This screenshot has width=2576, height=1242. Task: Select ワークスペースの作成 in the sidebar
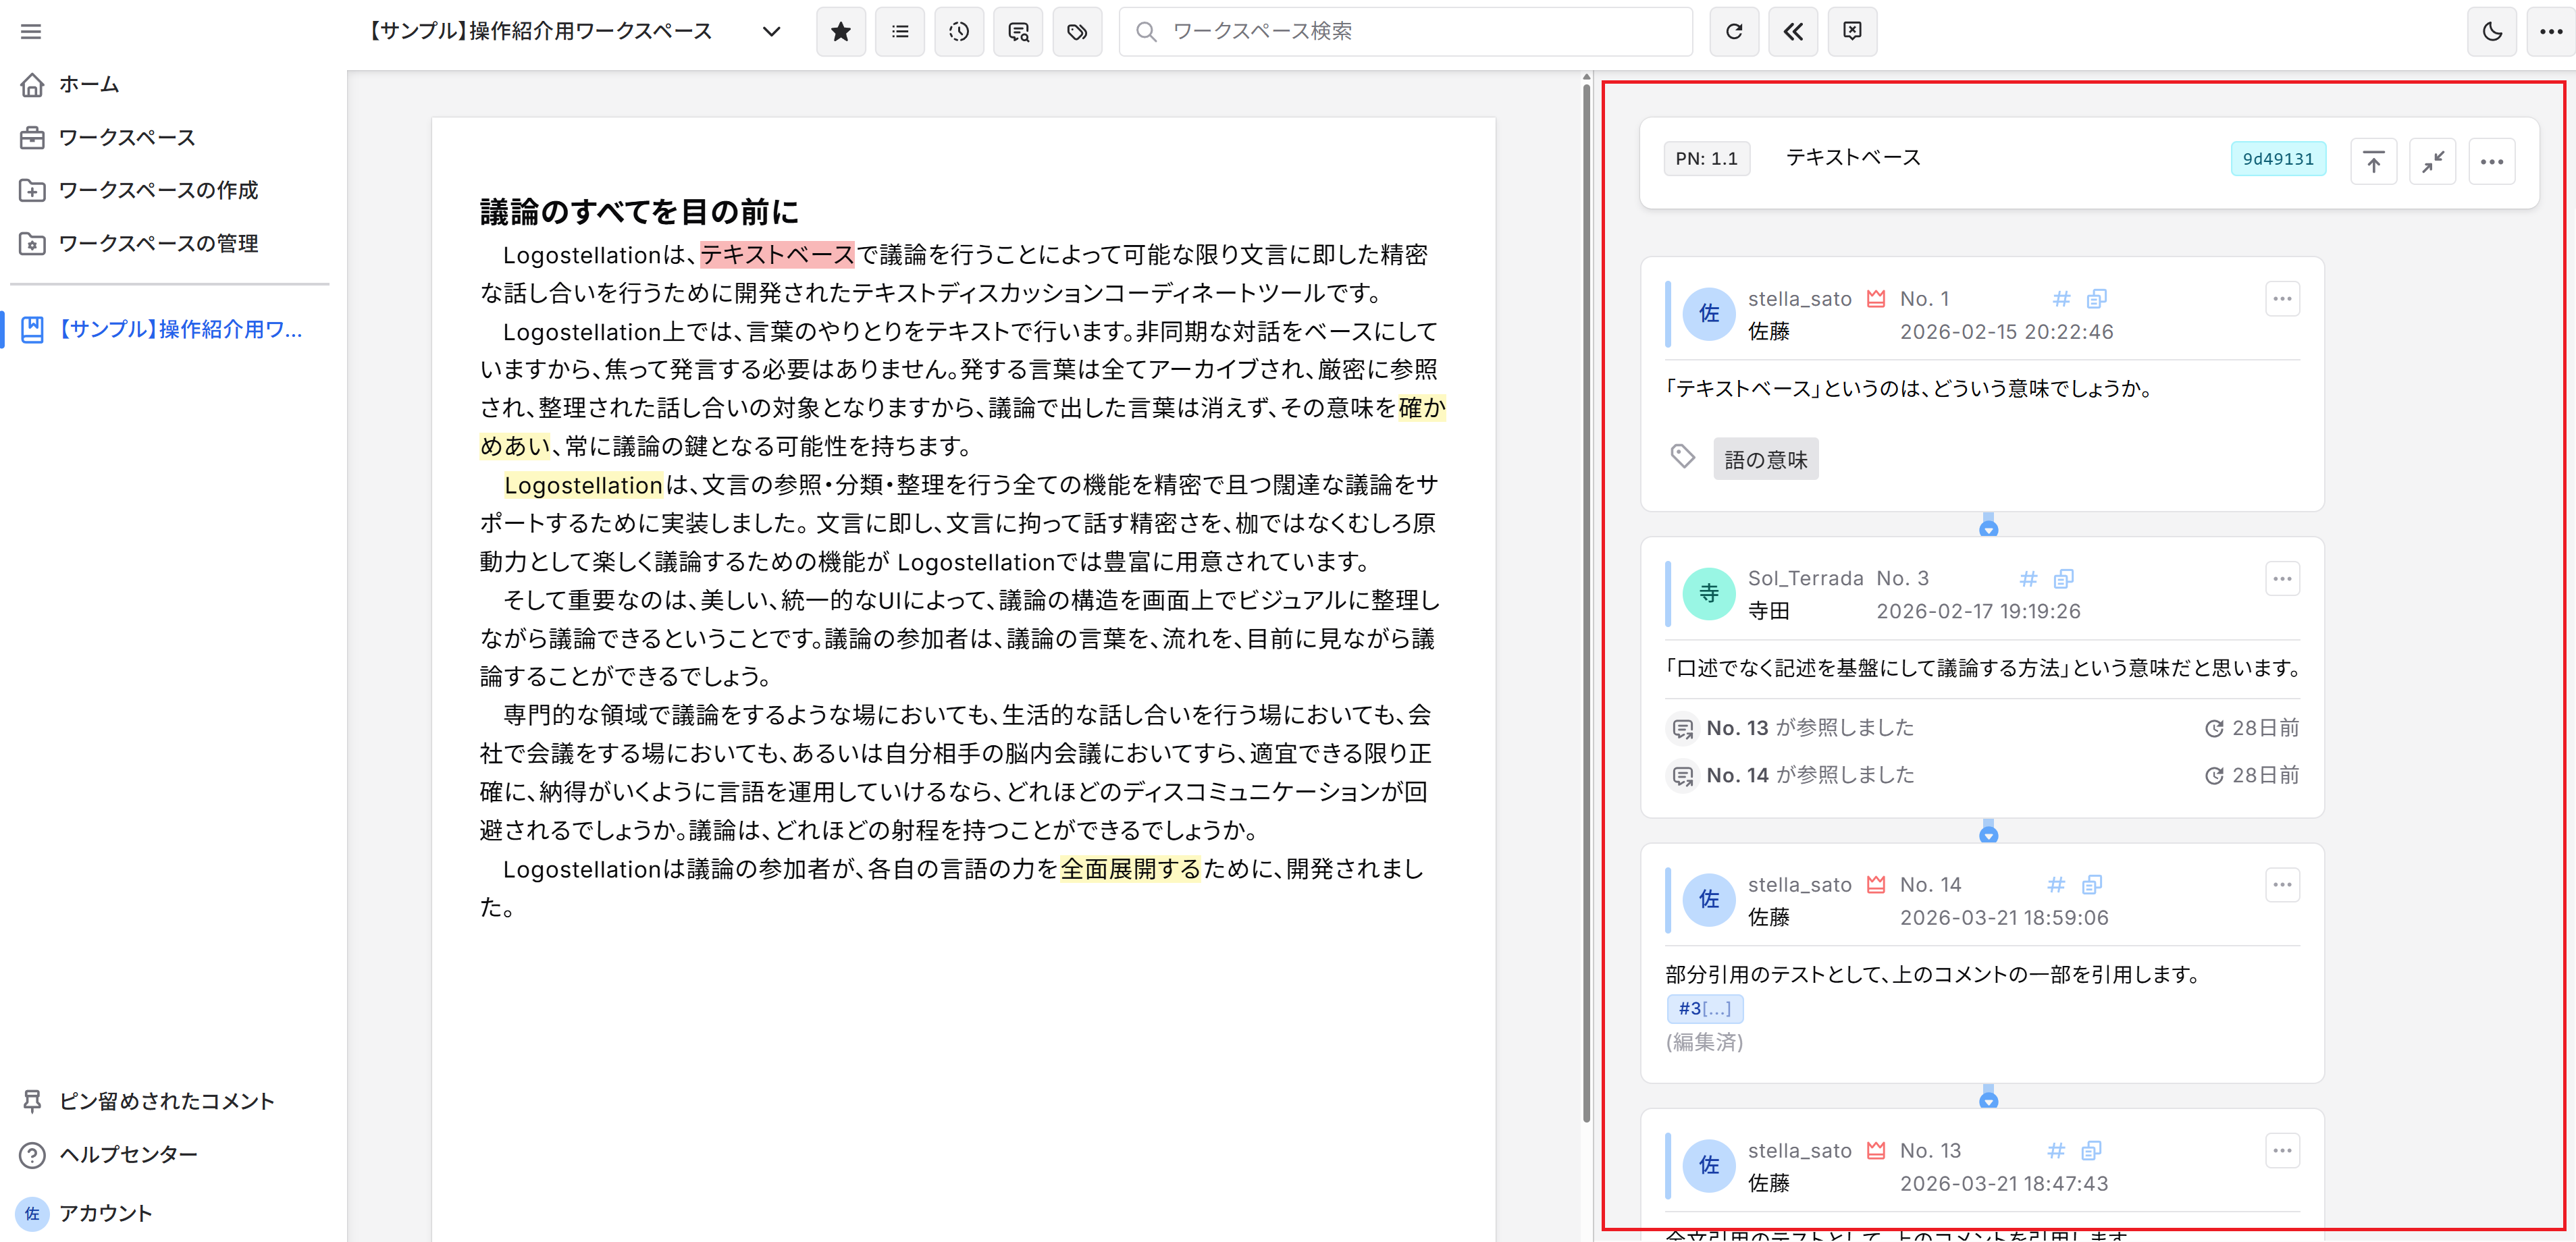pyautogui.click(x=139, y=191)
